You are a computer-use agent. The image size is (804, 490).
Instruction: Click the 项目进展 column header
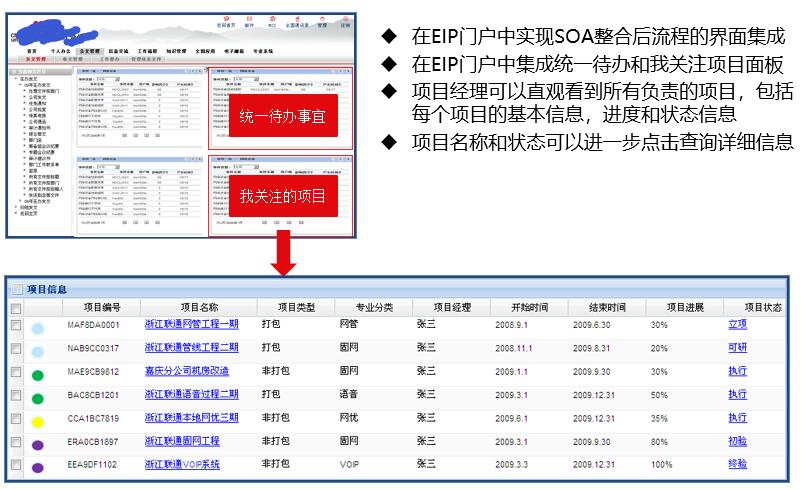click(x=686, y=308)
